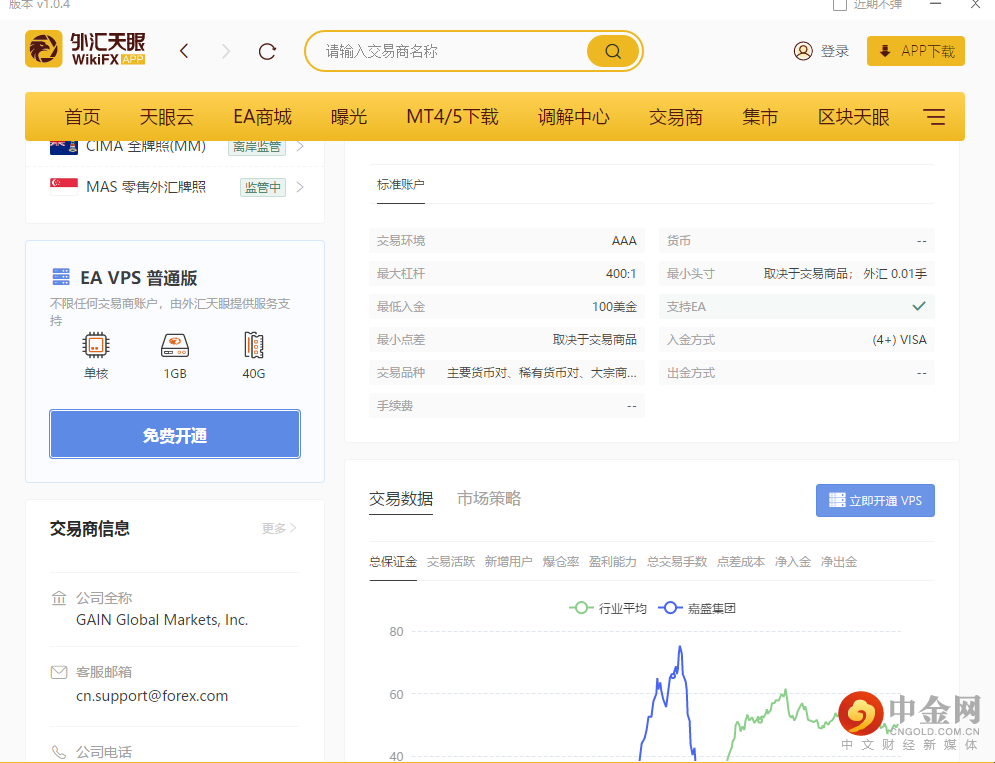Viewport: 995px width, 763px height.
Task: Click the 登录 account icon
Action: pyautogui.click(x=803, y=49)
